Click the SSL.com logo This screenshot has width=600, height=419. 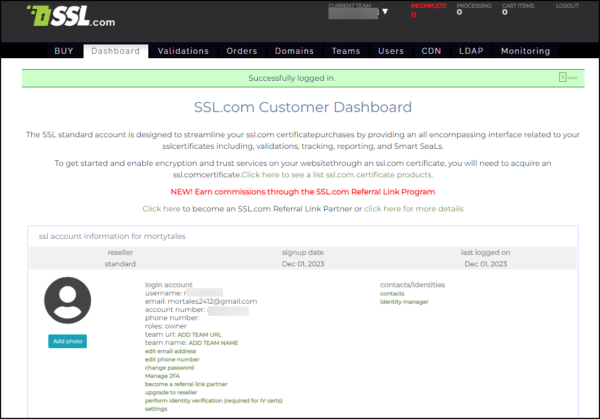coord(71,16)
